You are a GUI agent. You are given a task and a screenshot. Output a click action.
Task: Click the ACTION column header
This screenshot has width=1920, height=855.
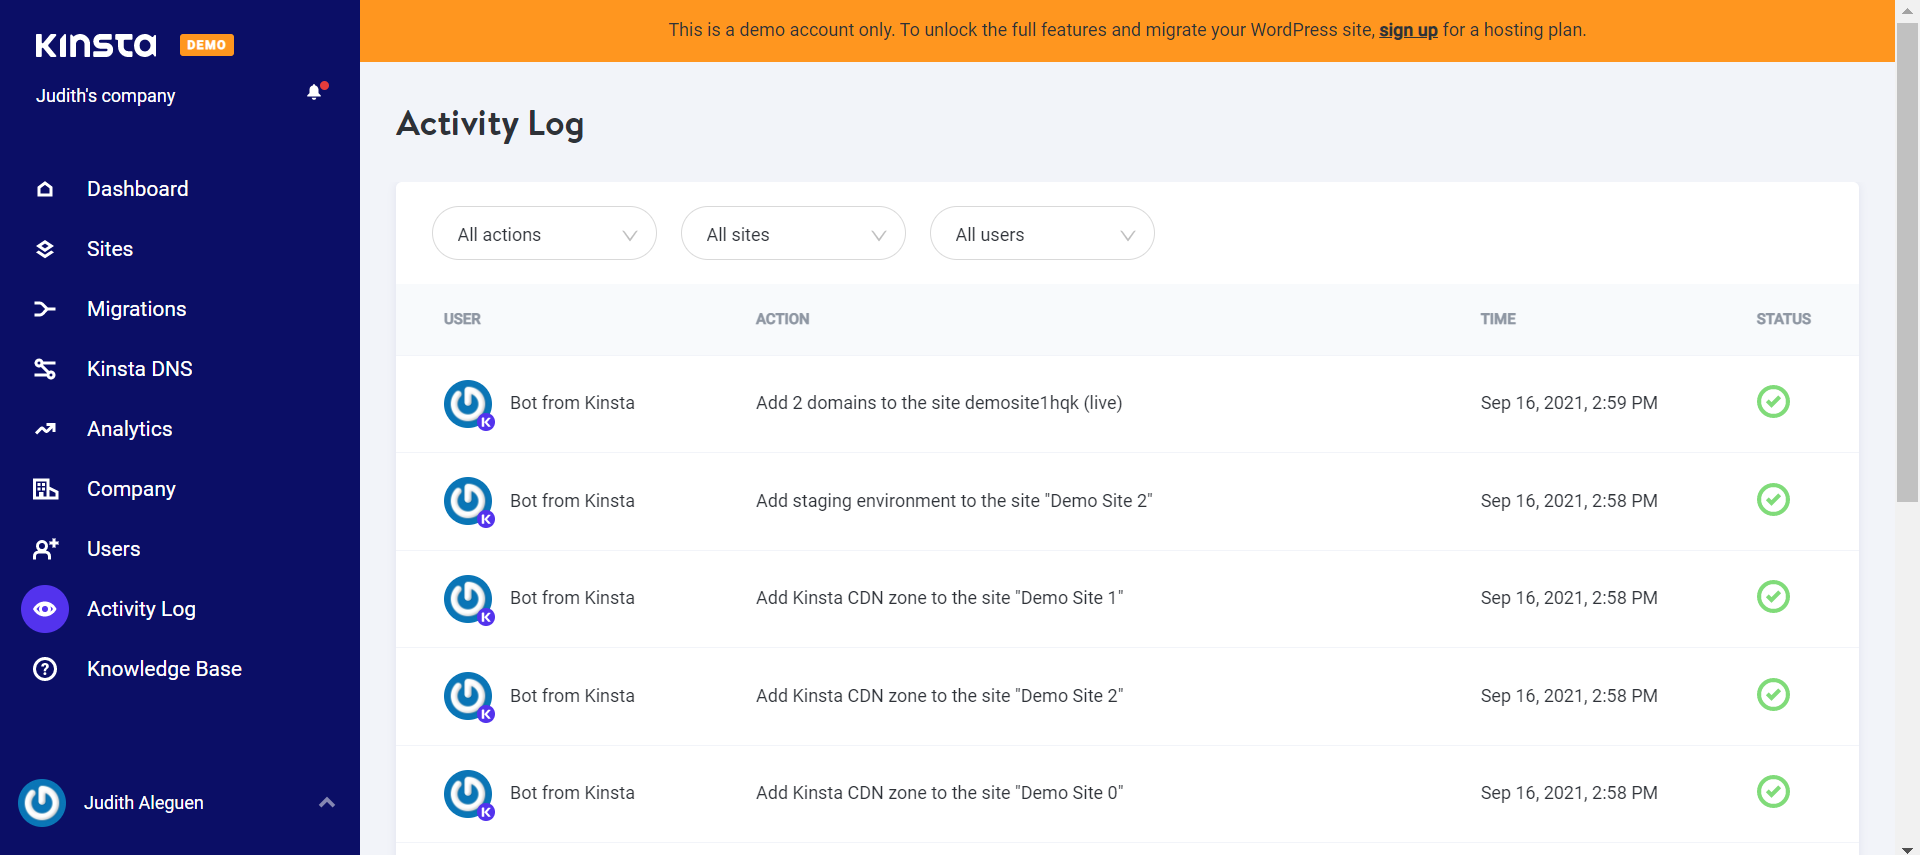tap(782, 319)
